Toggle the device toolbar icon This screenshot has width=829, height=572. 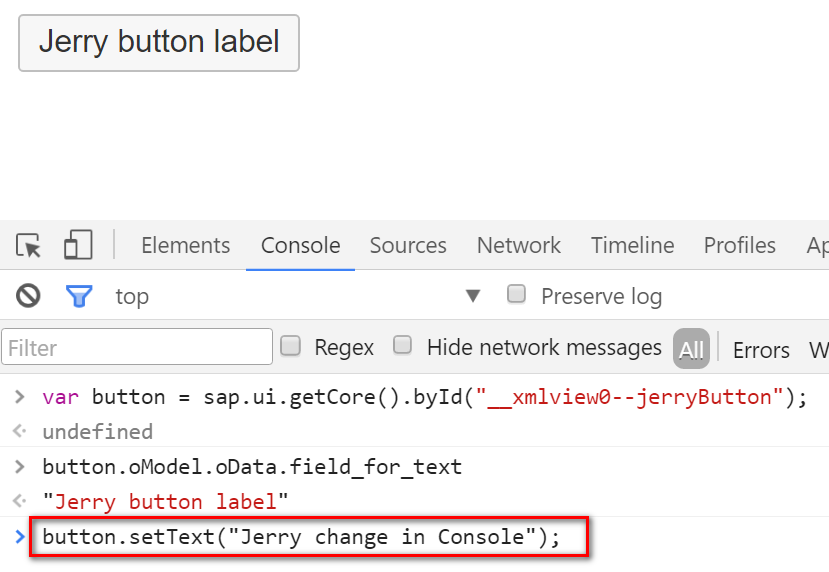click(x=77, y=246)
